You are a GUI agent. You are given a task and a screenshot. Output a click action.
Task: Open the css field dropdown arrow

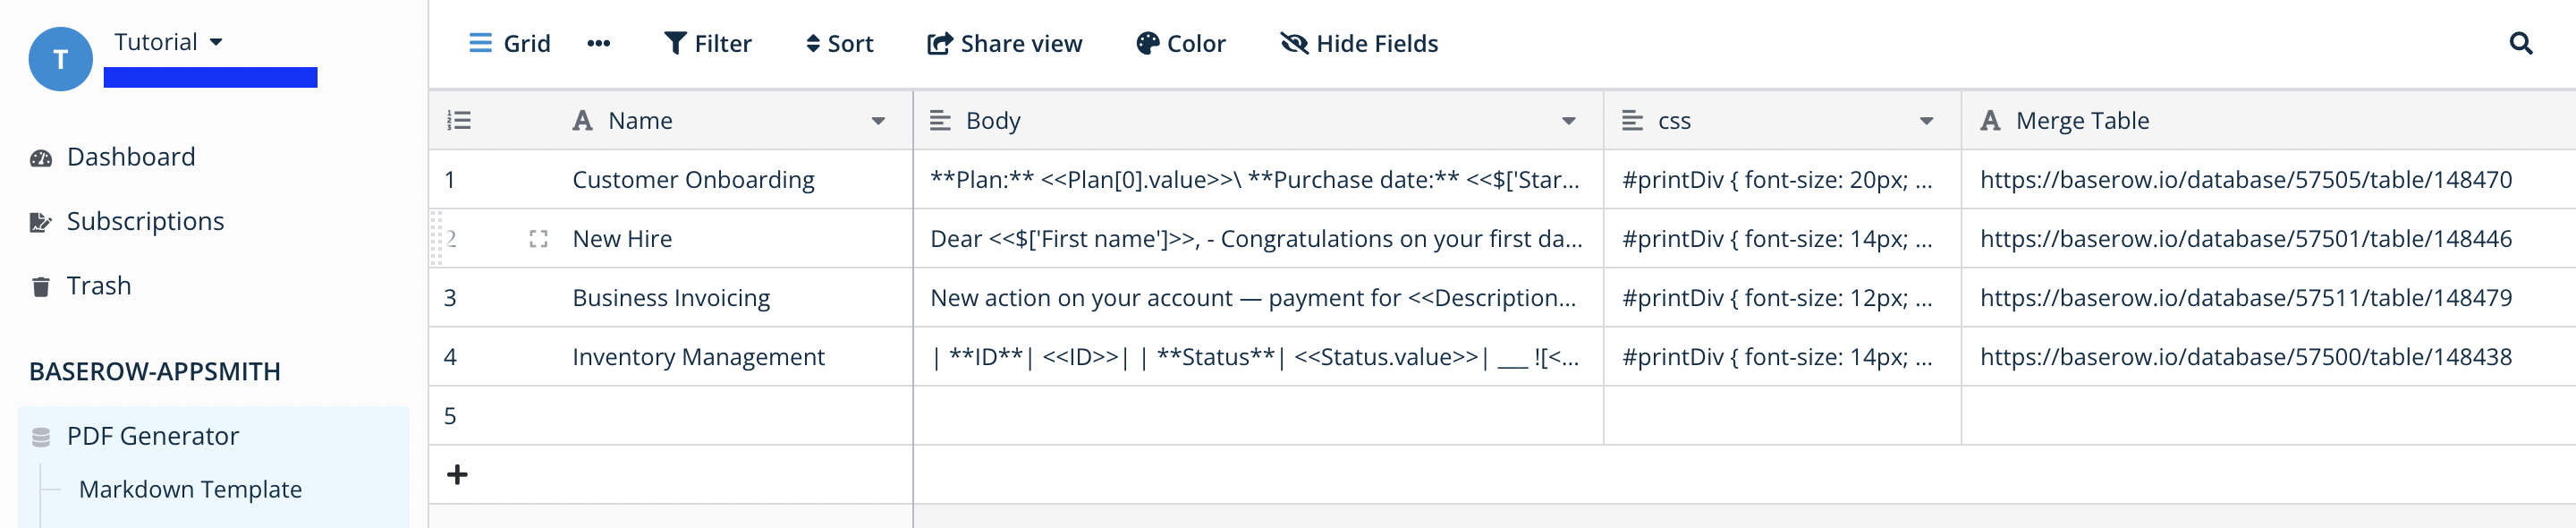[x=1926, y=121]
